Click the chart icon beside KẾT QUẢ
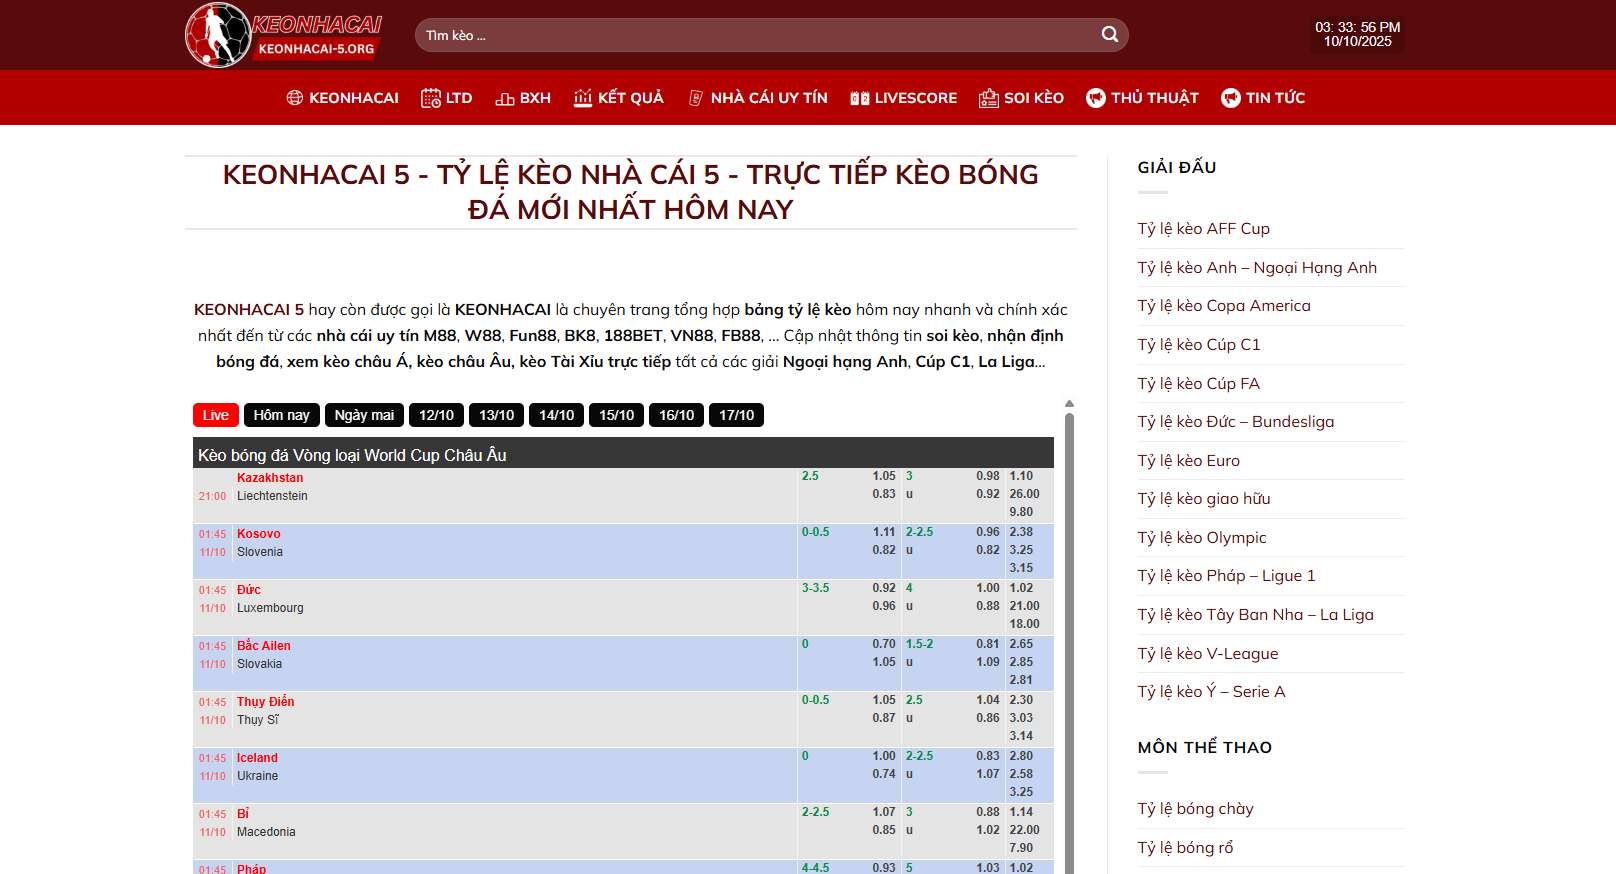Viewport: 1616px width, 874px height. pyautogui.click(x=583, y=98)
